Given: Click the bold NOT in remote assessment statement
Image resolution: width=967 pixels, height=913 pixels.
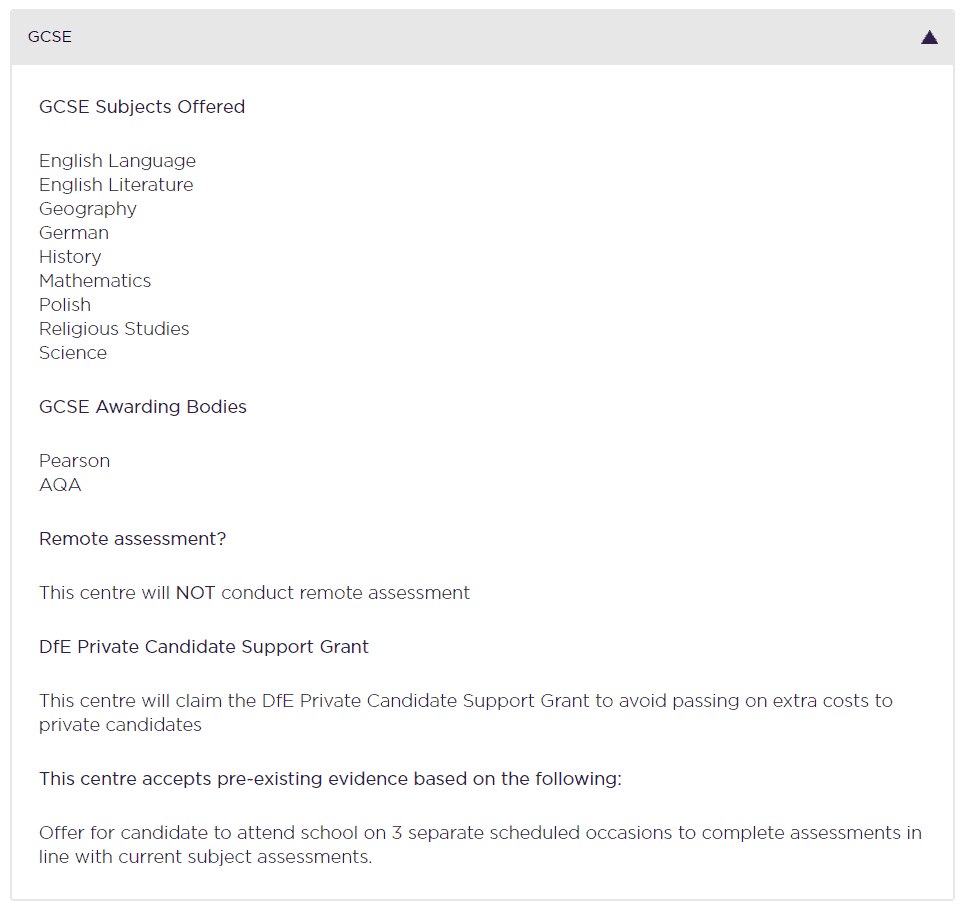Looking at the screenshot, I should point(196,593).
